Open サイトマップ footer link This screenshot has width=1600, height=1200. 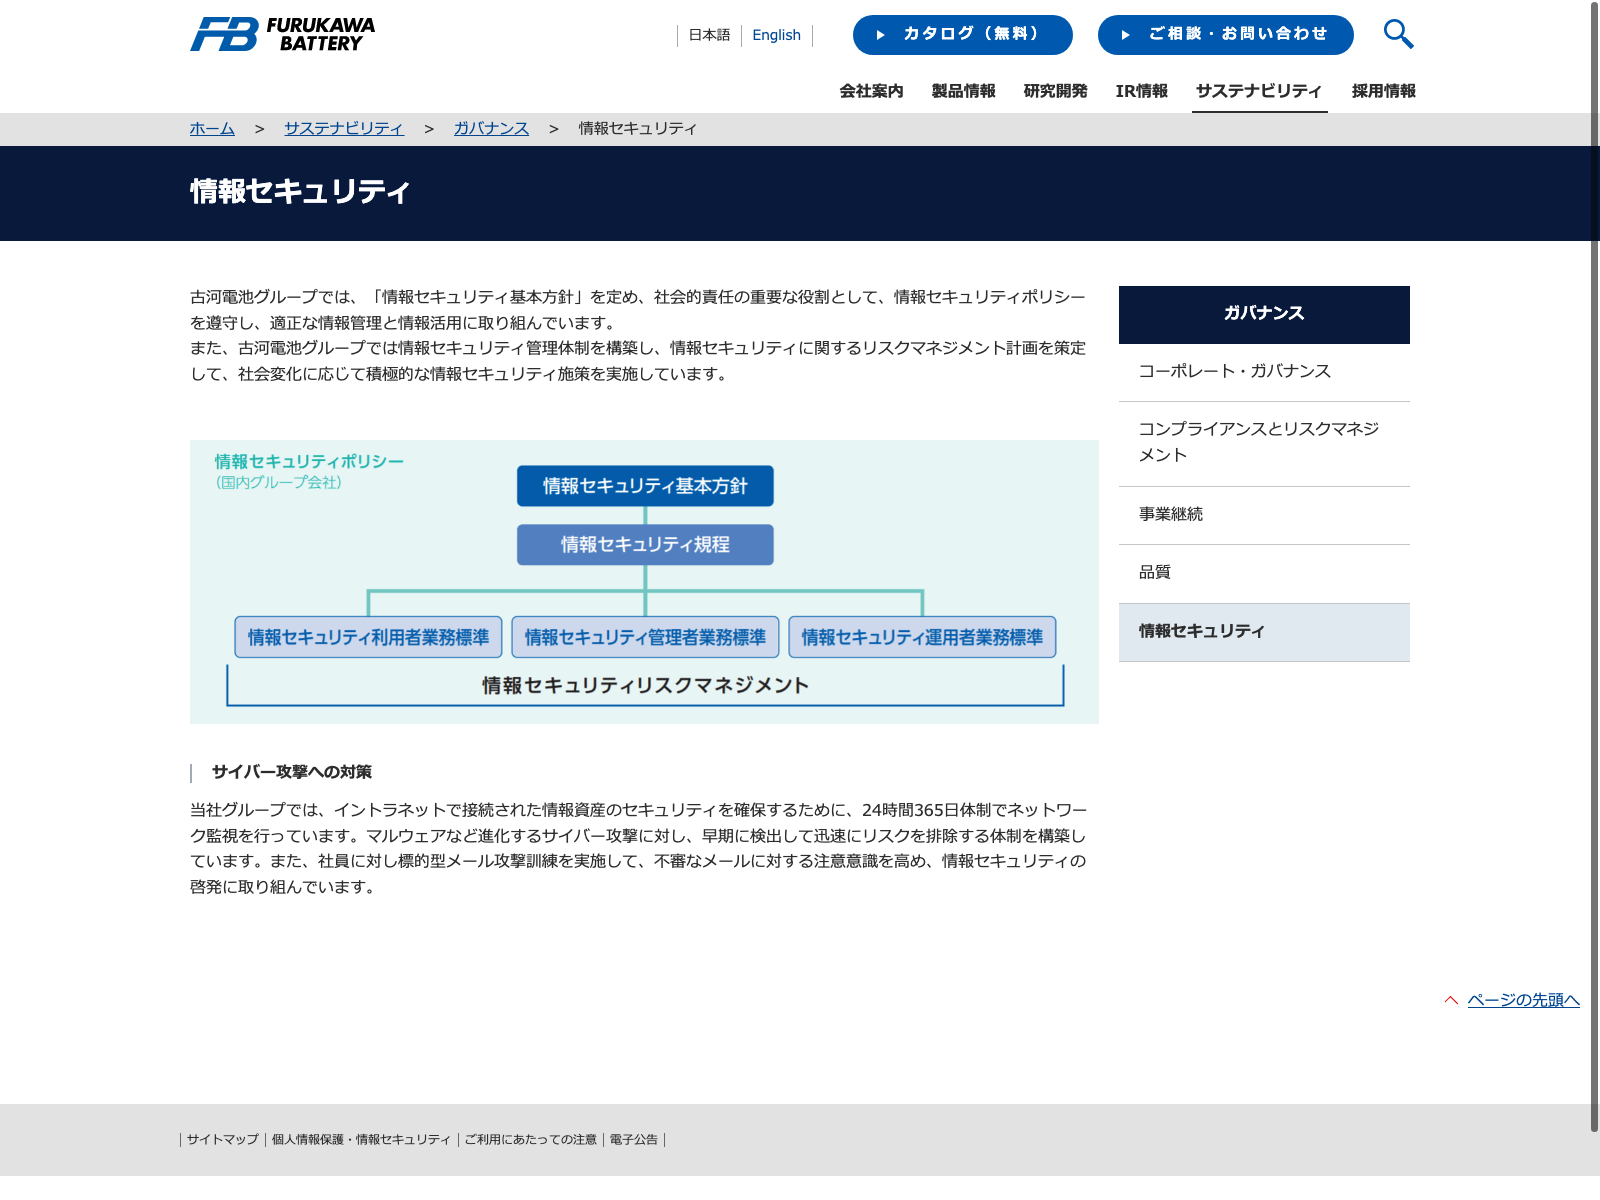pos(222,1140)
